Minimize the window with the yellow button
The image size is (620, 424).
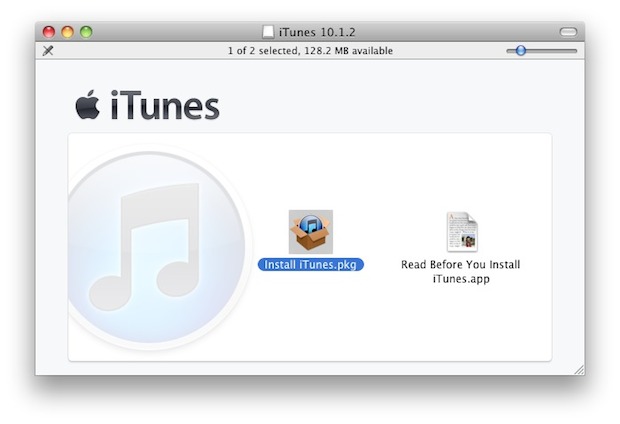[x=68, y=32]
